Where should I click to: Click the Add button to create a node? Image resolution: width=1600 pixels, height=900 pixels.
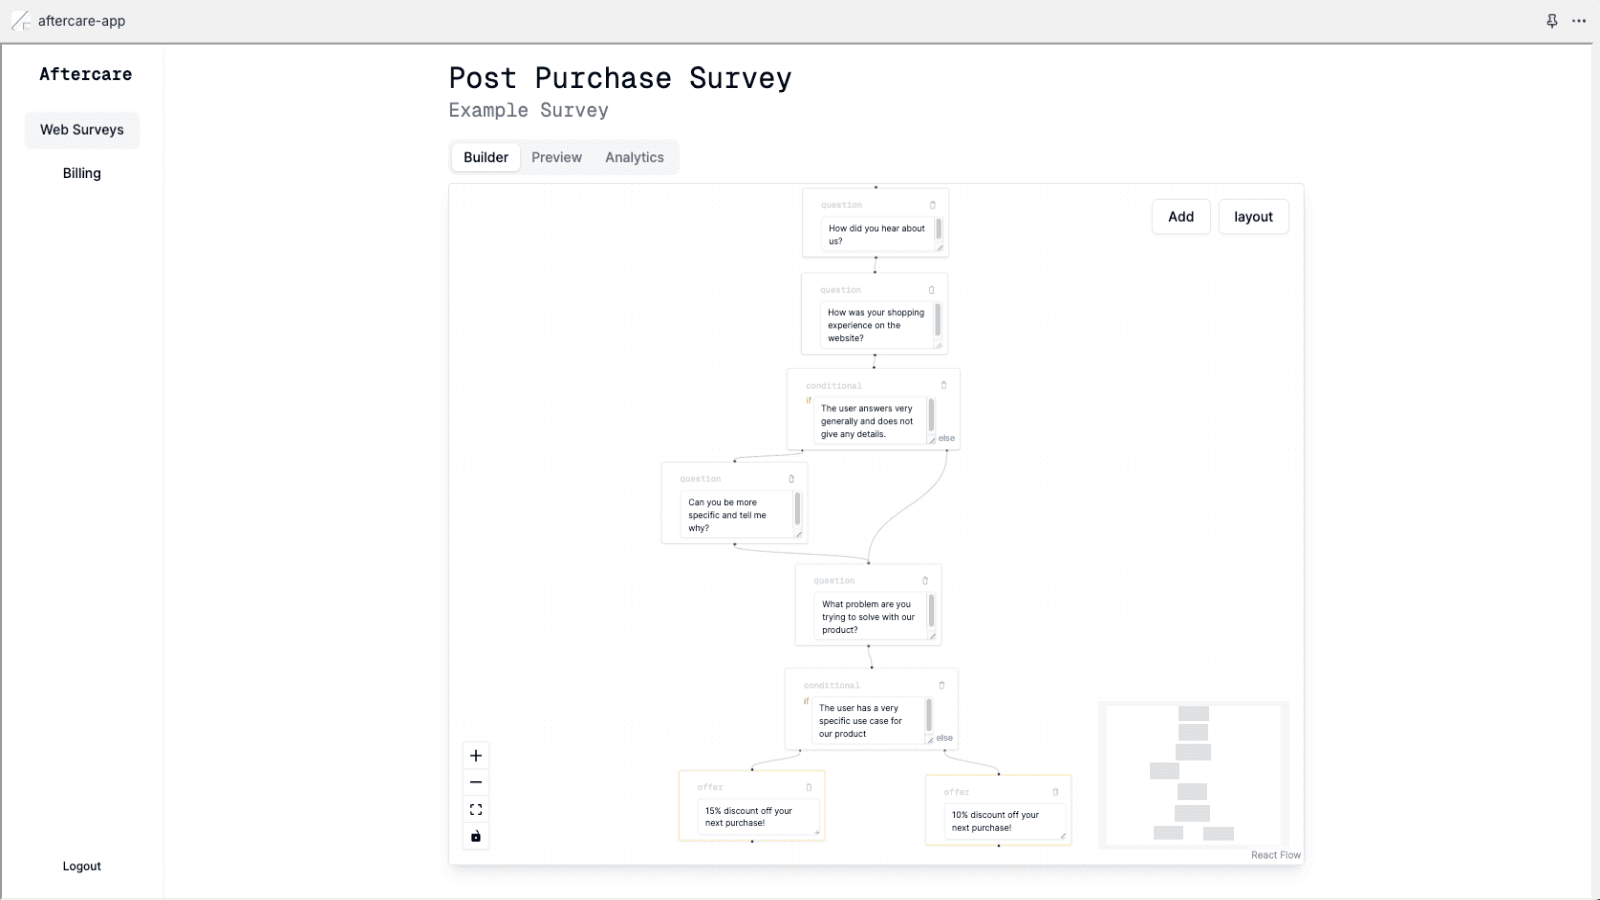(x=1181, y=217)
